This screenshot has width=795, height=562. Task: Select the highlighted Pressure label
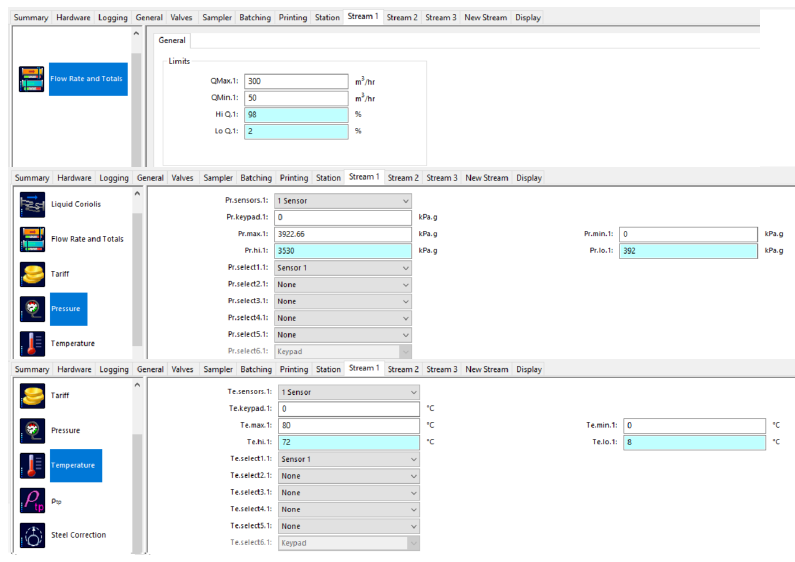pyautogui.click(x=68, y=309)
